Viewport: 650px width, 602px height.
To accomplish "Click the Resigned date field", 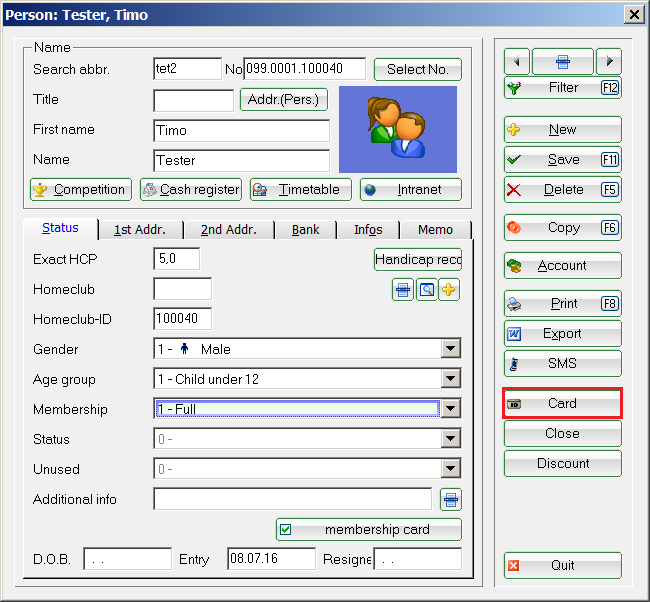I will pyautogui.click(x=418, y=559).
